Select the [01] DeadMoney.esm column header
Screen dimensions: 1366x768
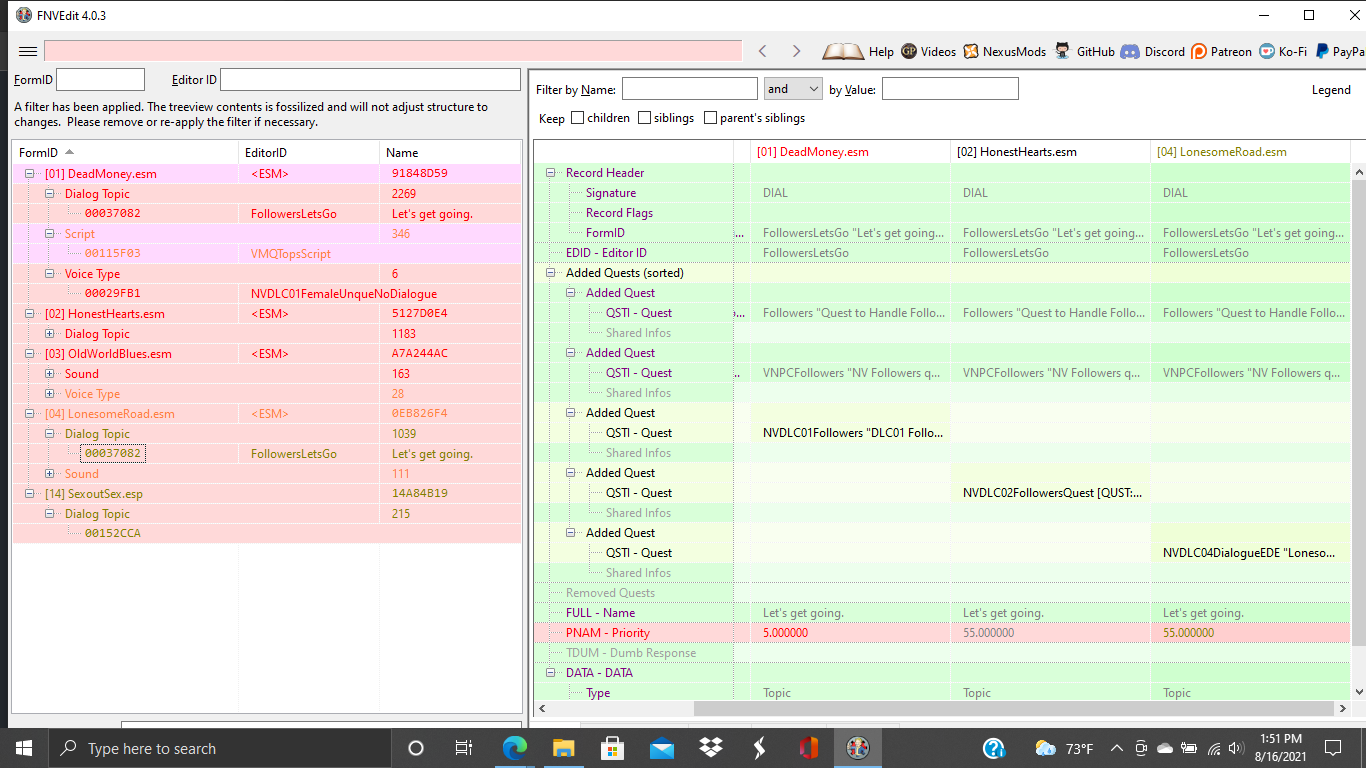pyautogui.click(x=850, y=152)
